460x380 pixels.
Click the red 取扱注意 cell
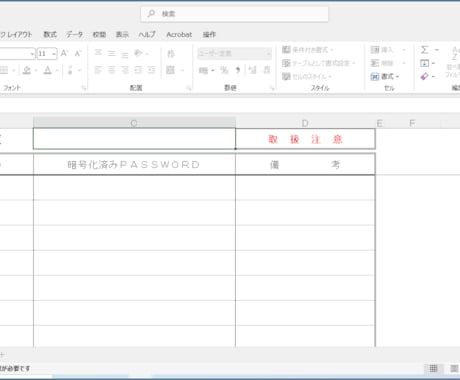[x=305, y=139]
